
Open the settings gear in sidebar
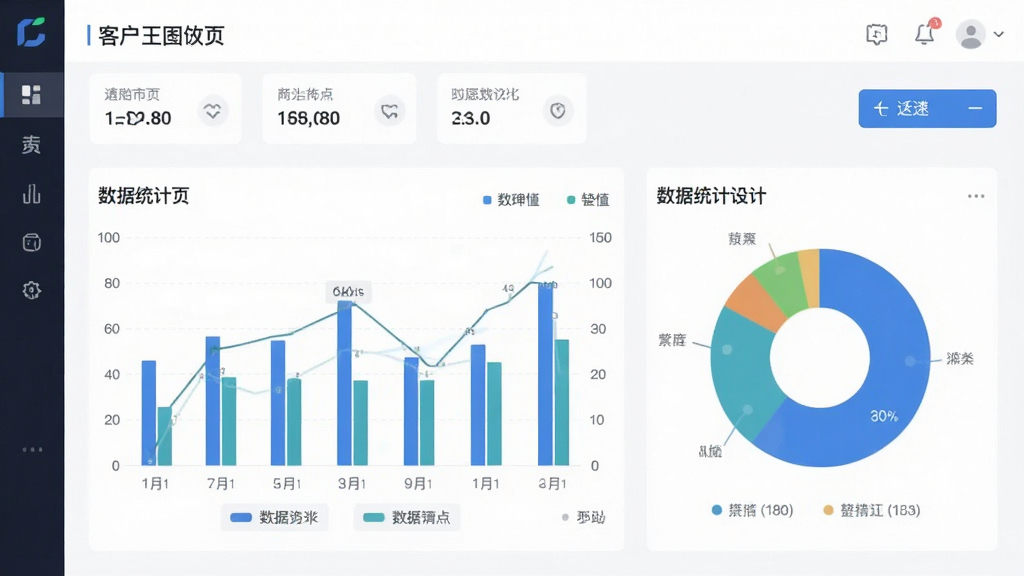pos(31,290)
